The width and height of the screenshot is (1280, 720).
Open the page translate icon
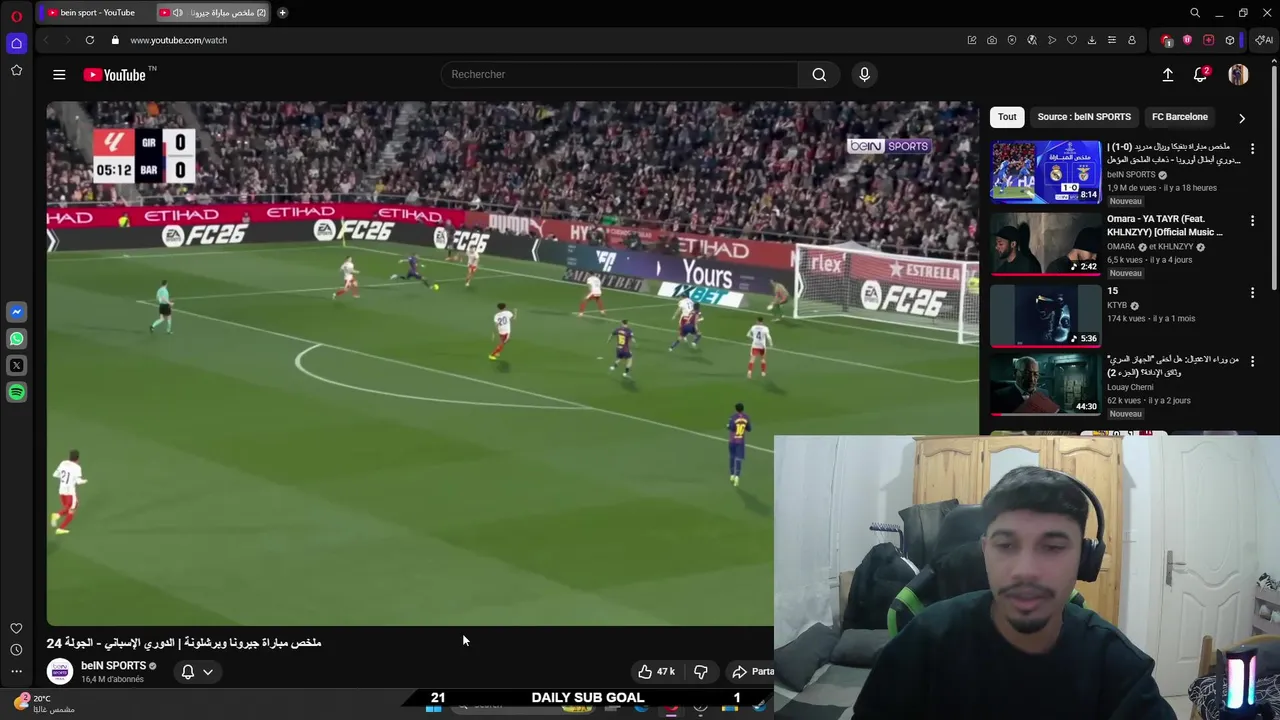point(1031,40)
